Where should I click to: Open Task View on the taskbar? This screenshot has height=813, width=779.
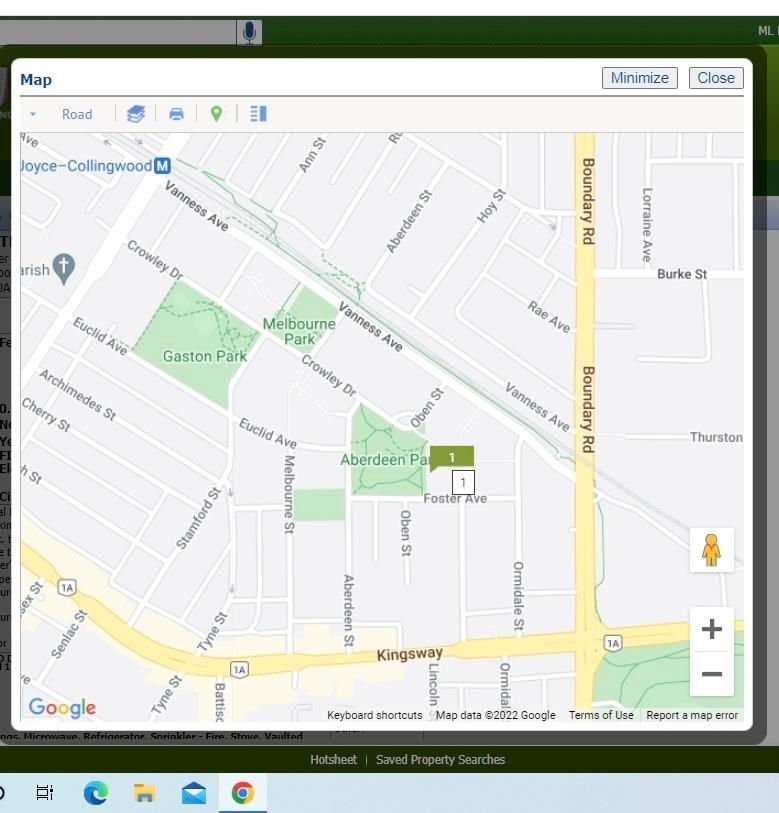tap(45, 792)
